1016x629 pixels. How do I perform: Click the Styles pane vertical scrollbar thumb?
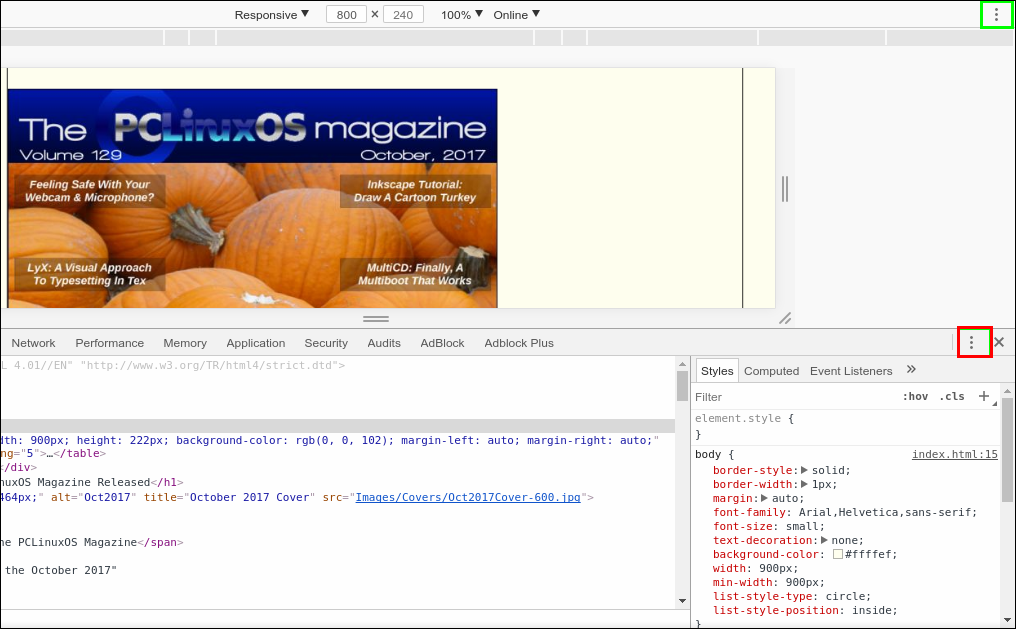pyautogui.click(x=1007, y=450)
